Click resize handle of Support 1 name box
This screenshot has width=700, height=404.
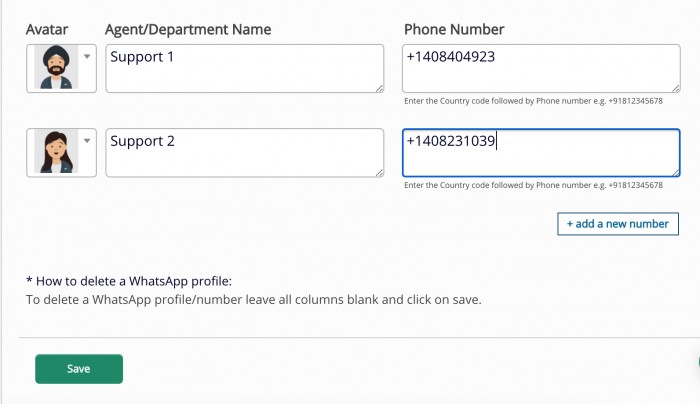379,88
